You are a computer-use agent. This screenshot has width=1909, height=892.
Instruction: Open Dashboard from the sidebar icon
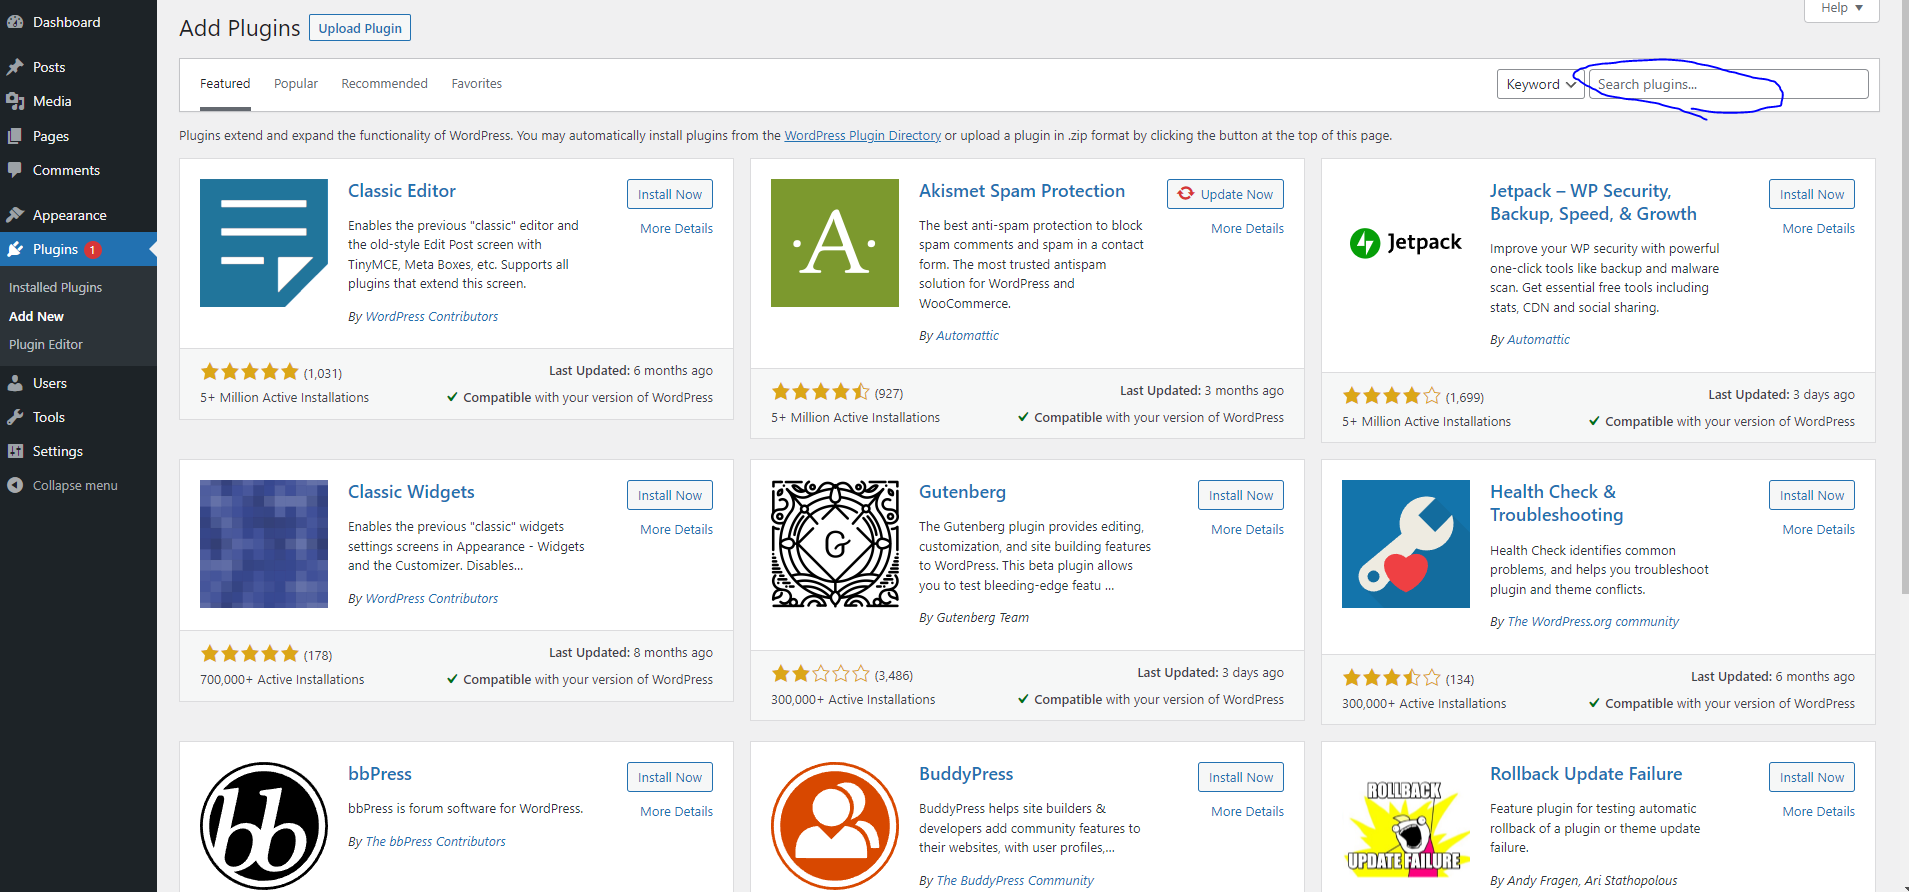(x=15, y=22)
